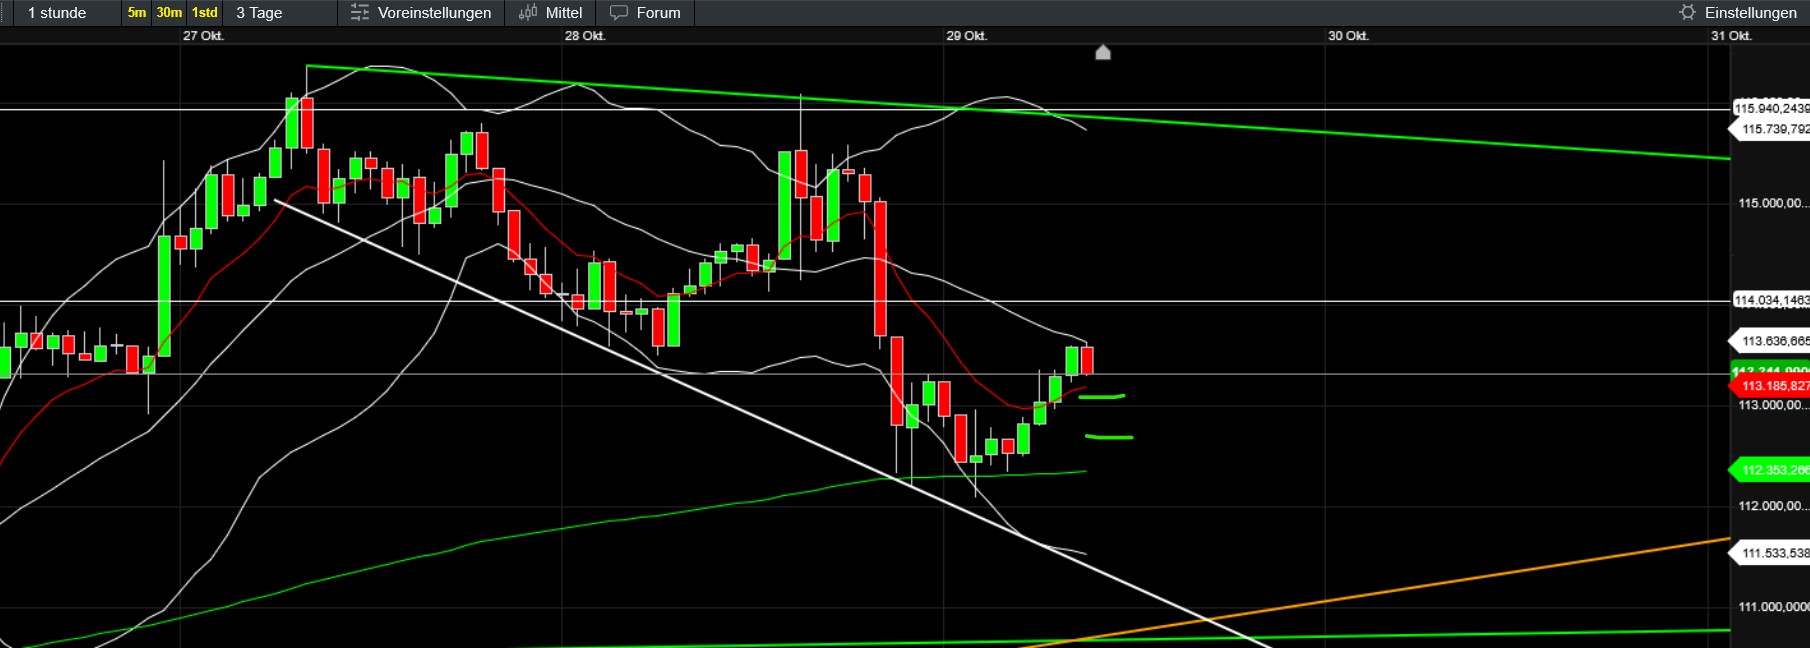Click the 31 Okt. date label
This screenshot has width=1810, height=648.
[x=1731, y=36]
